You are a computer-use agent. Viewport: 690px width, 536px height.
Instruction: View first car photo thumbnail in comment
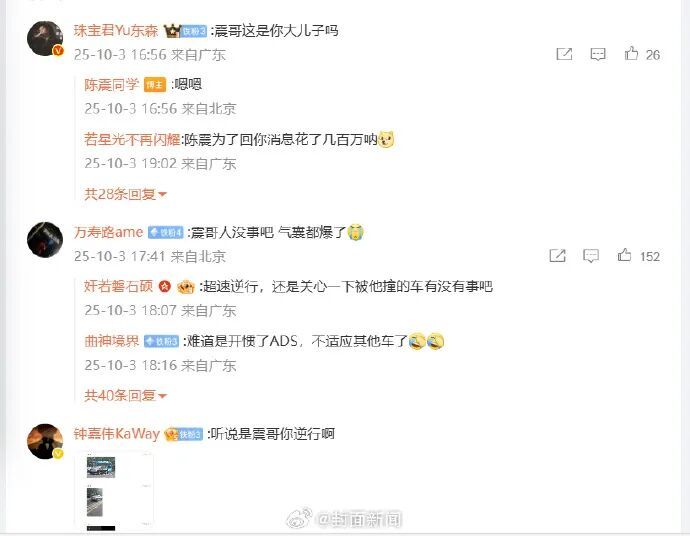point(101,467)
